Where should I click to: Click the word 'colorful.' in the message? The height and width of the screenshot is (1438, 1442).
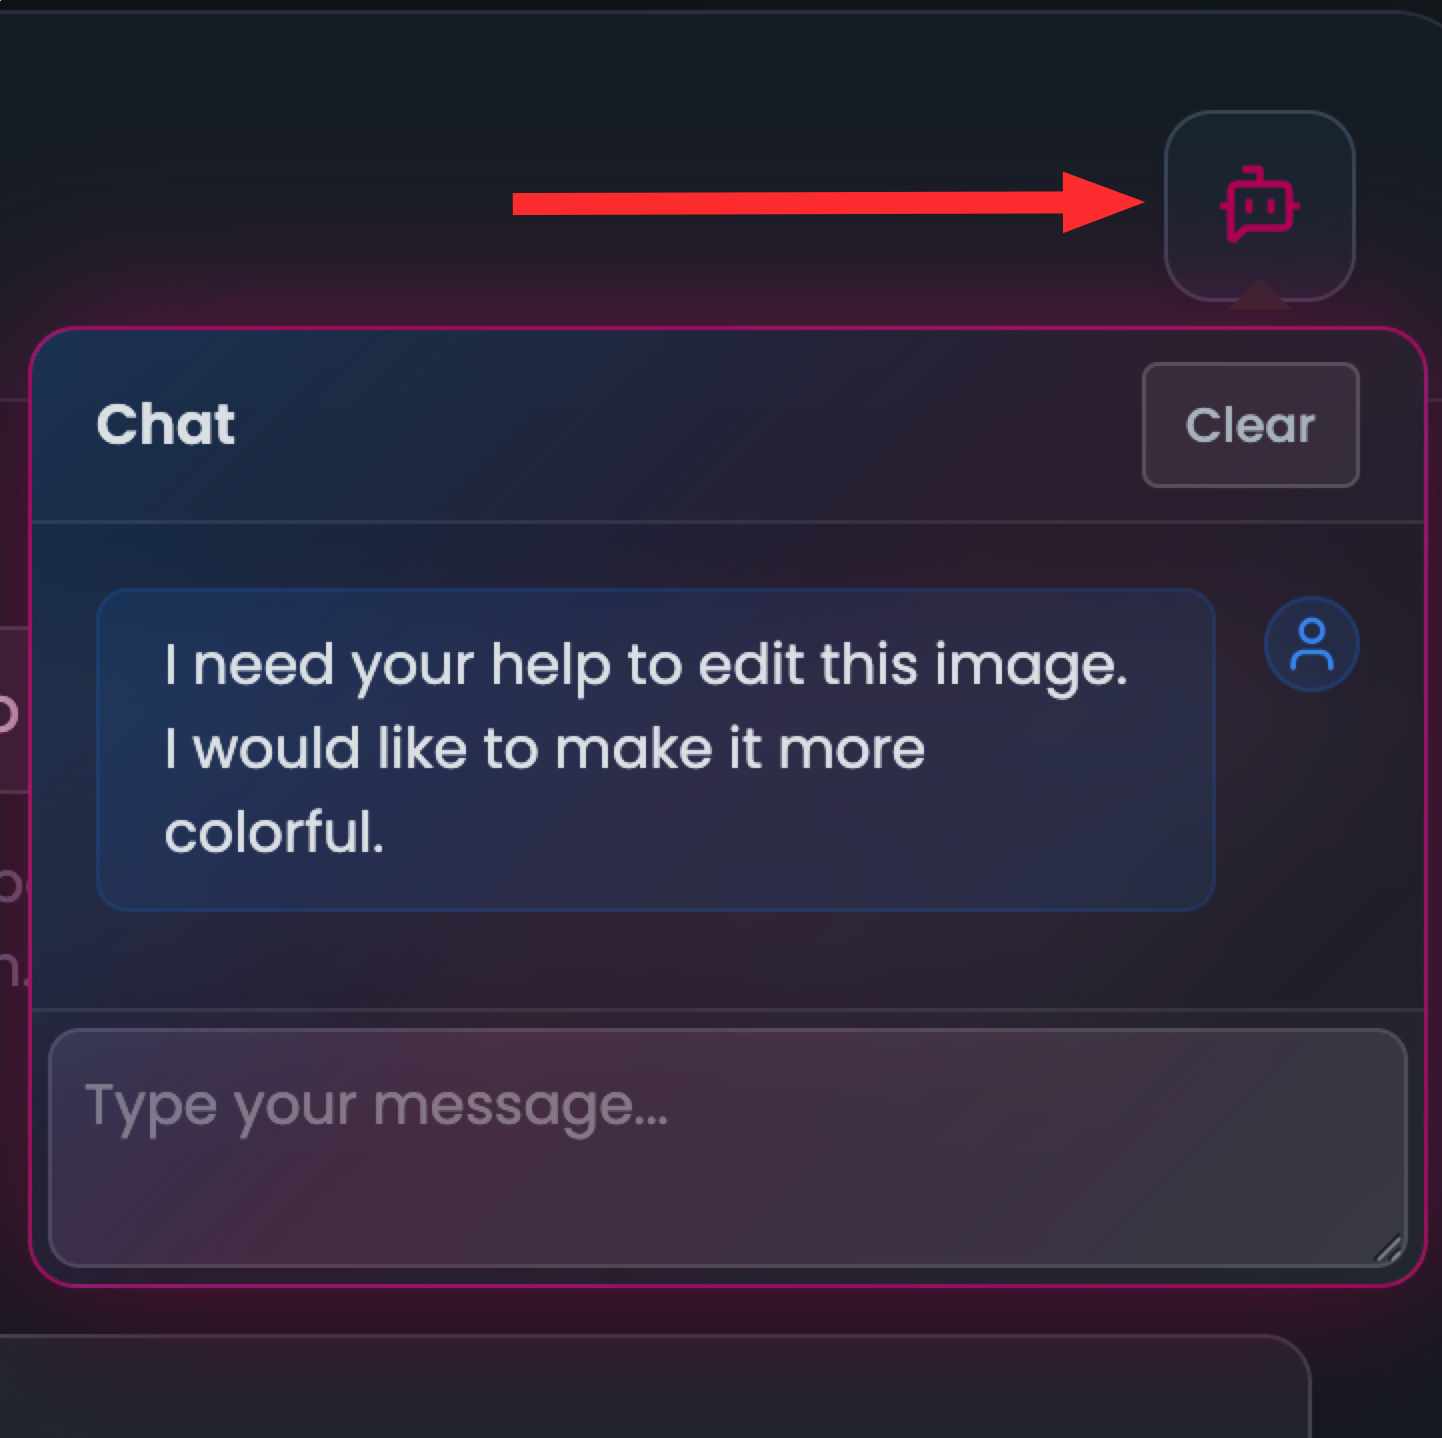point(274,832)
